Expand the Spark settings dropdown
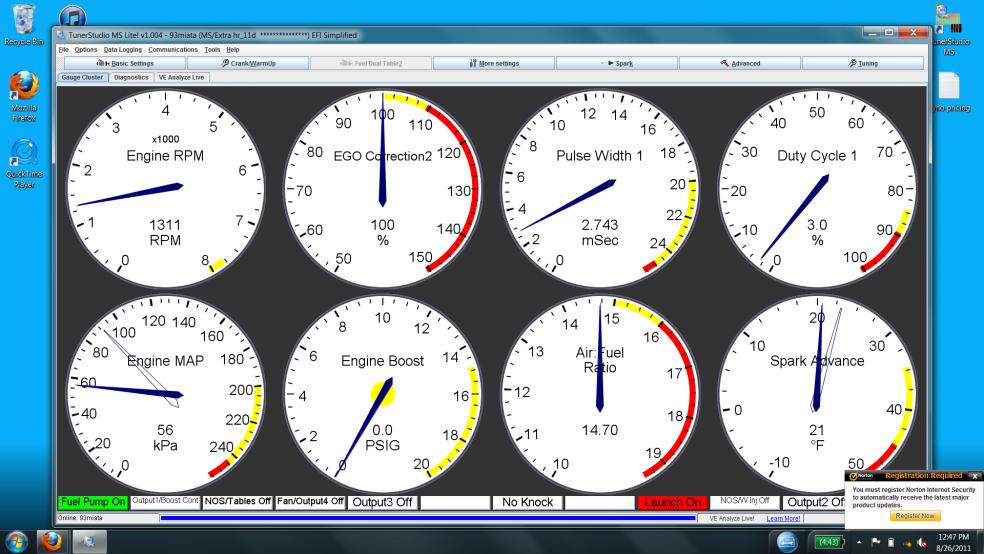Screen dimensions: 984x554 615,63
